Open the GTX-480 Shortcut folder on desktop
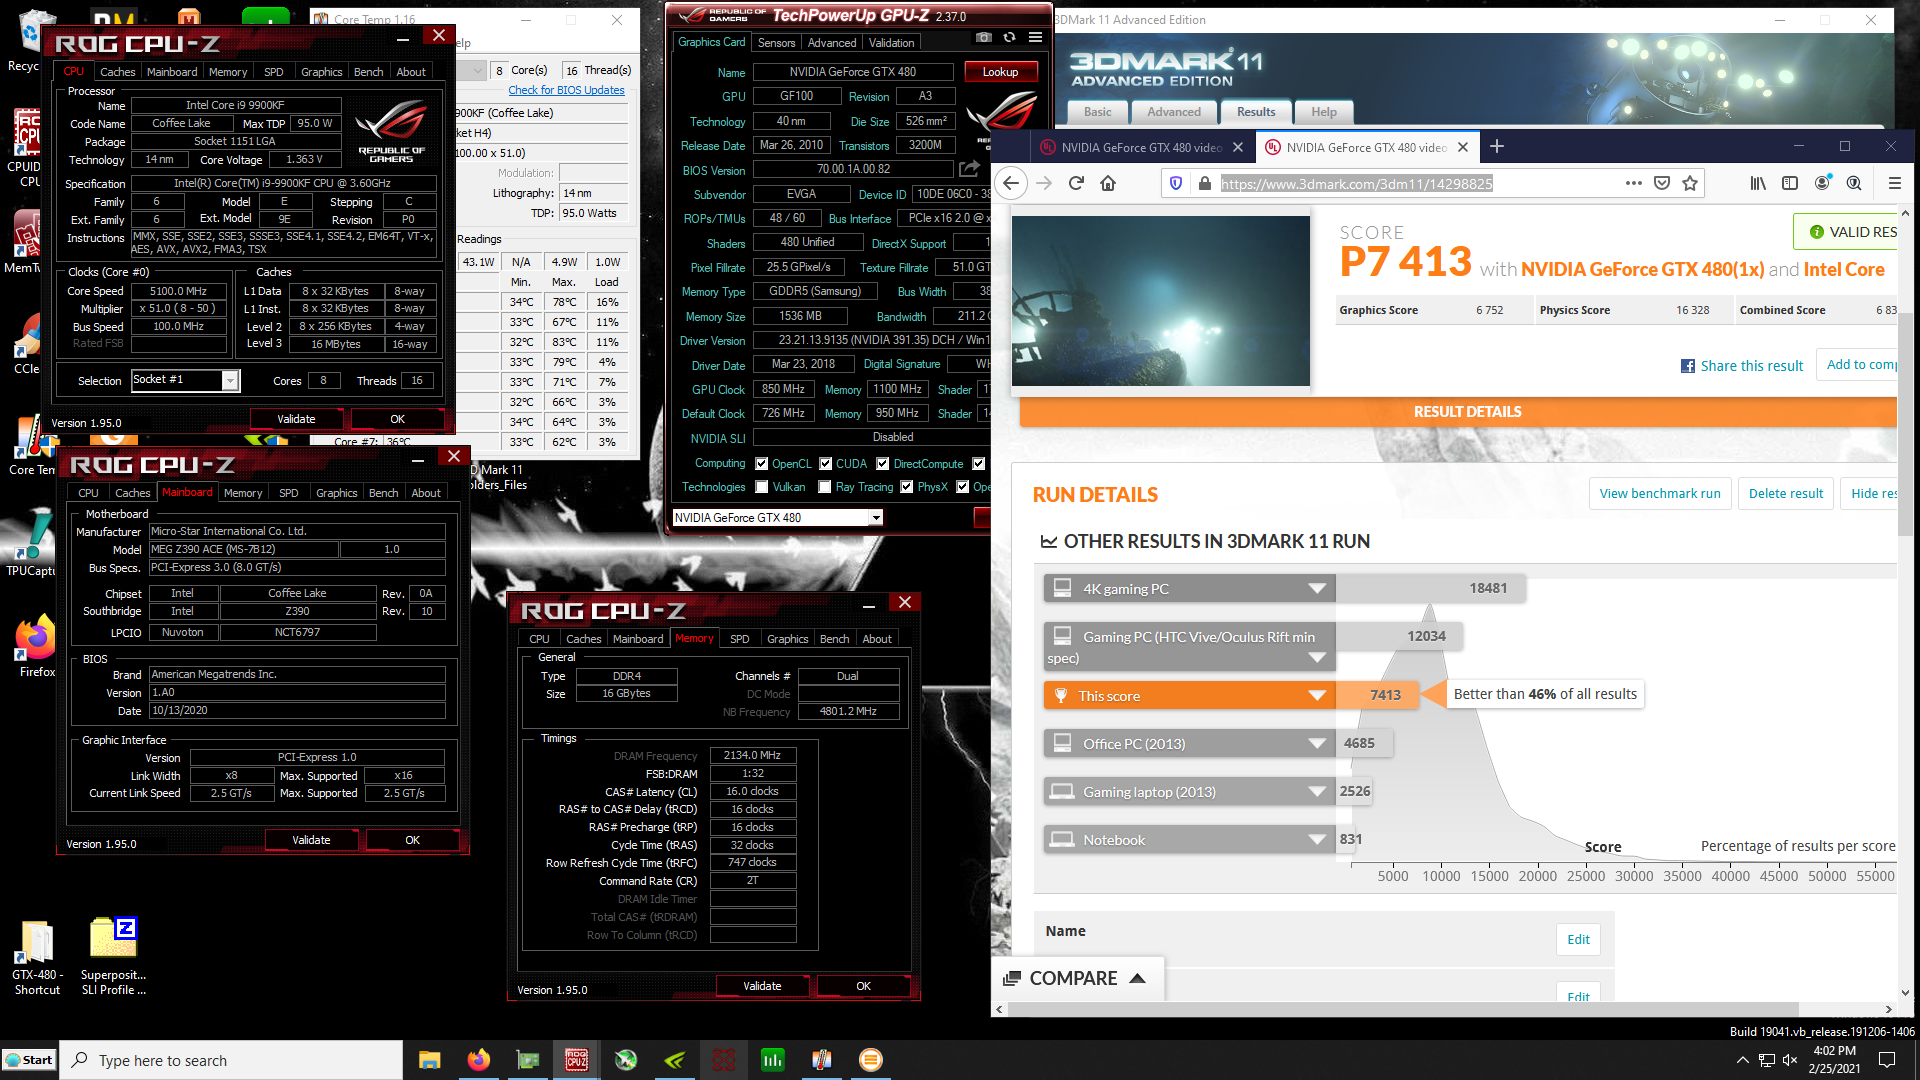This screenshot has height=1080, width=1920. (37, 958)
